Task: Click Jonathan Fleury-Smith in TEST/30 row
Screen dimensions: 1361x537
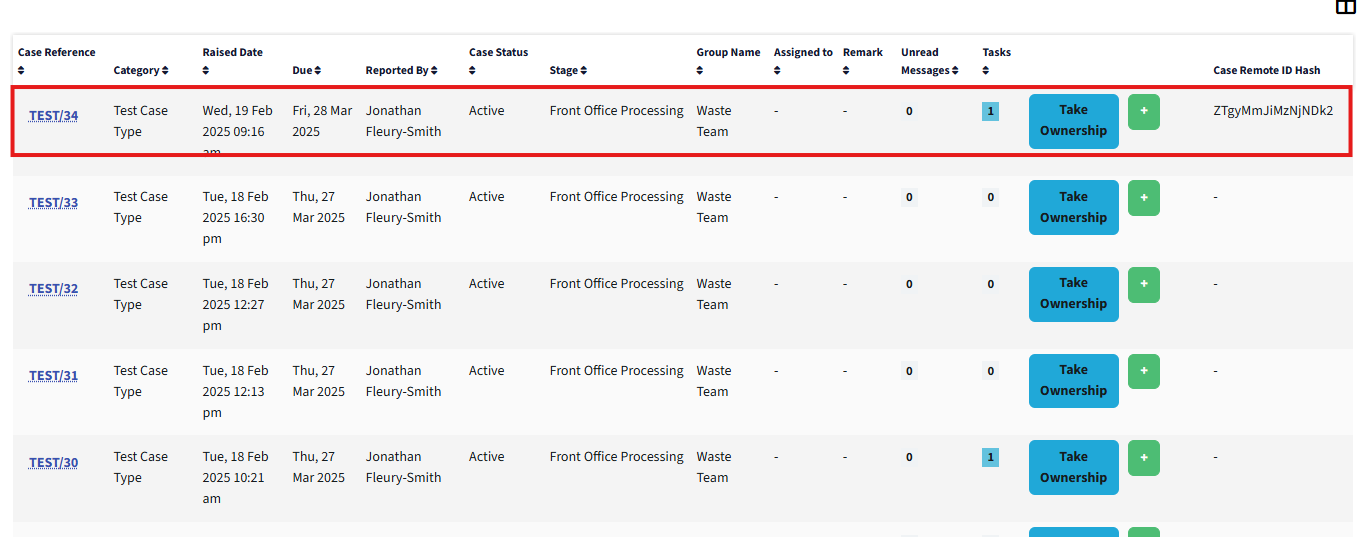Action: [403, 467]
